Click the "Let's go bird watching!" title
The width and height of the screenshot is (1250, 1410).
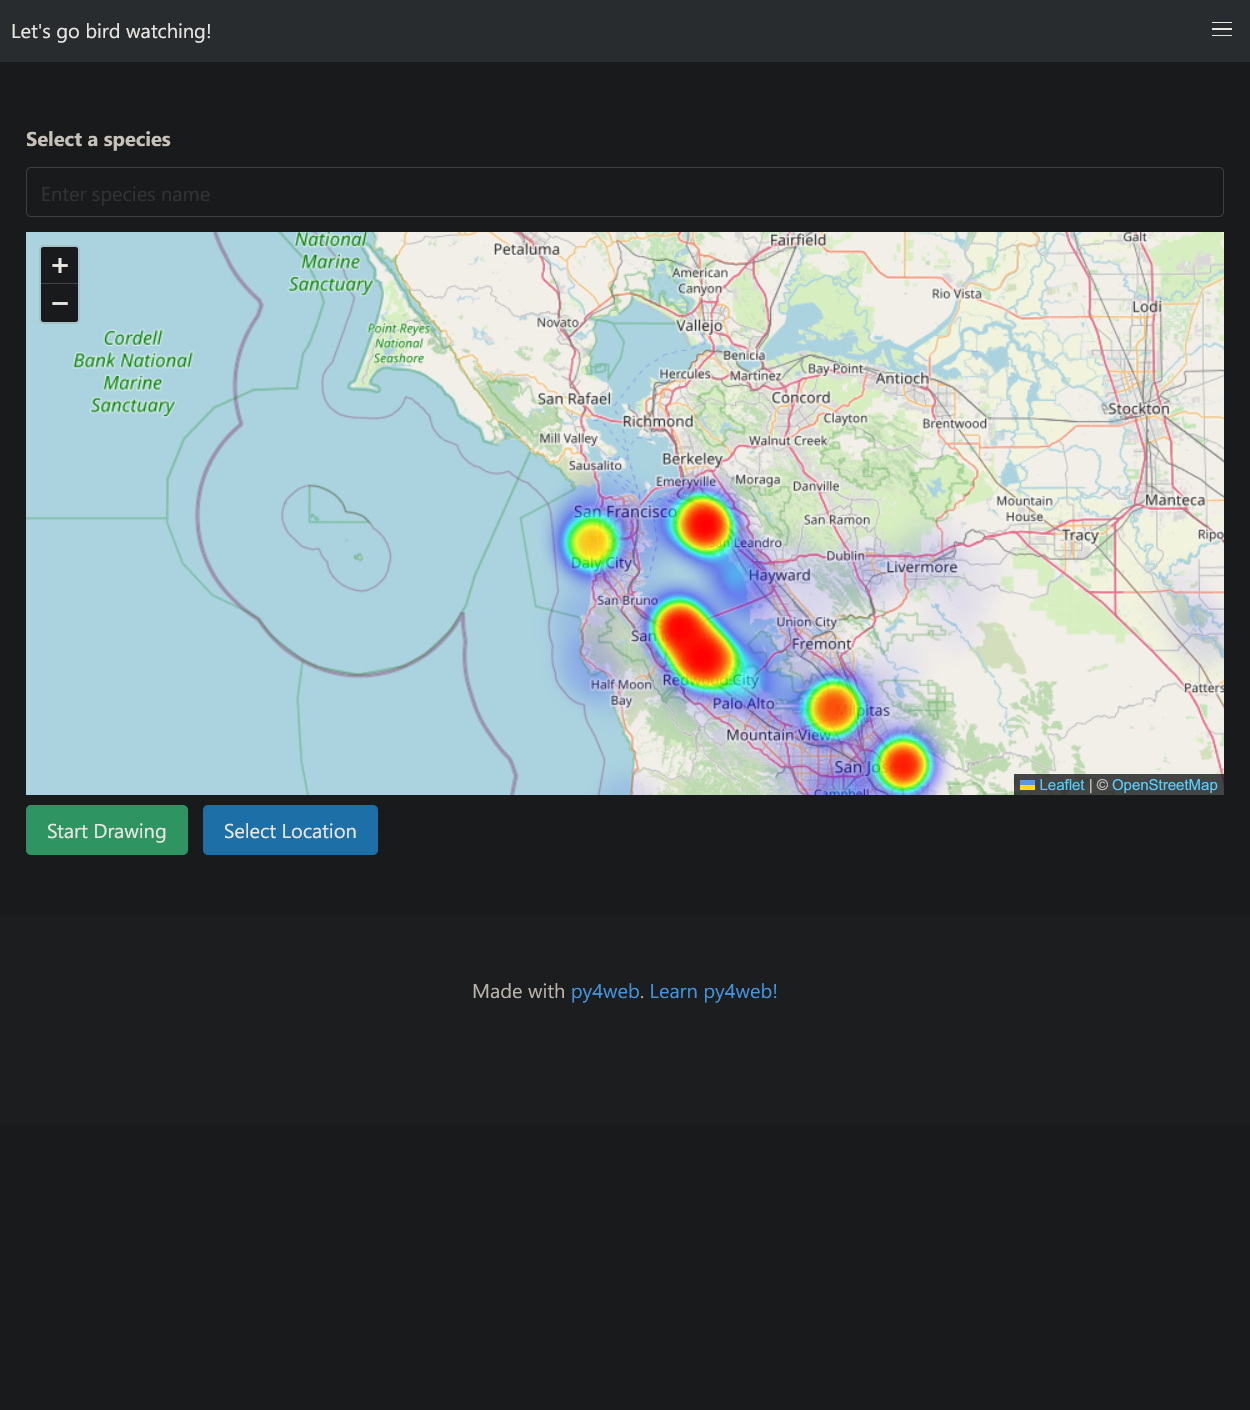click(111, 31)
